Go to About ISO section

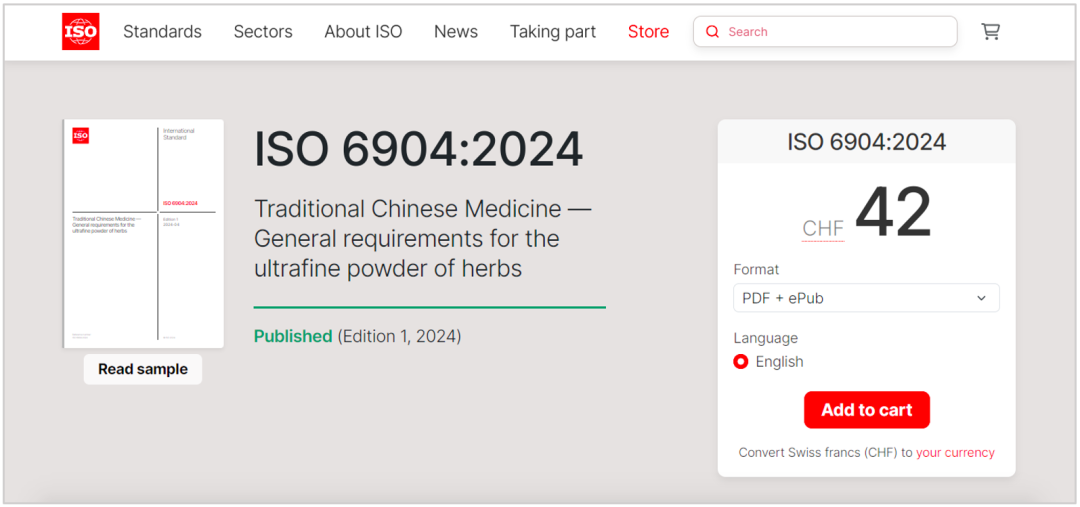363,32
